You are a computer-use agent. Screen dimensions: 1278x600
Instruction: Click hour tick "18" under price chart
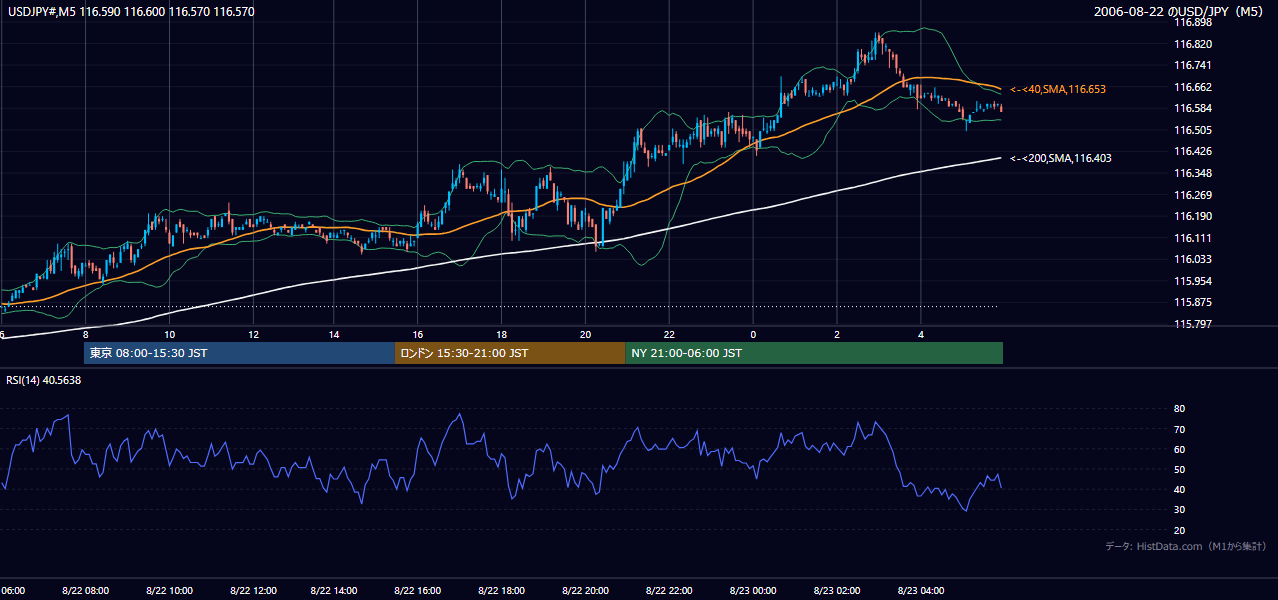point(502,335)
